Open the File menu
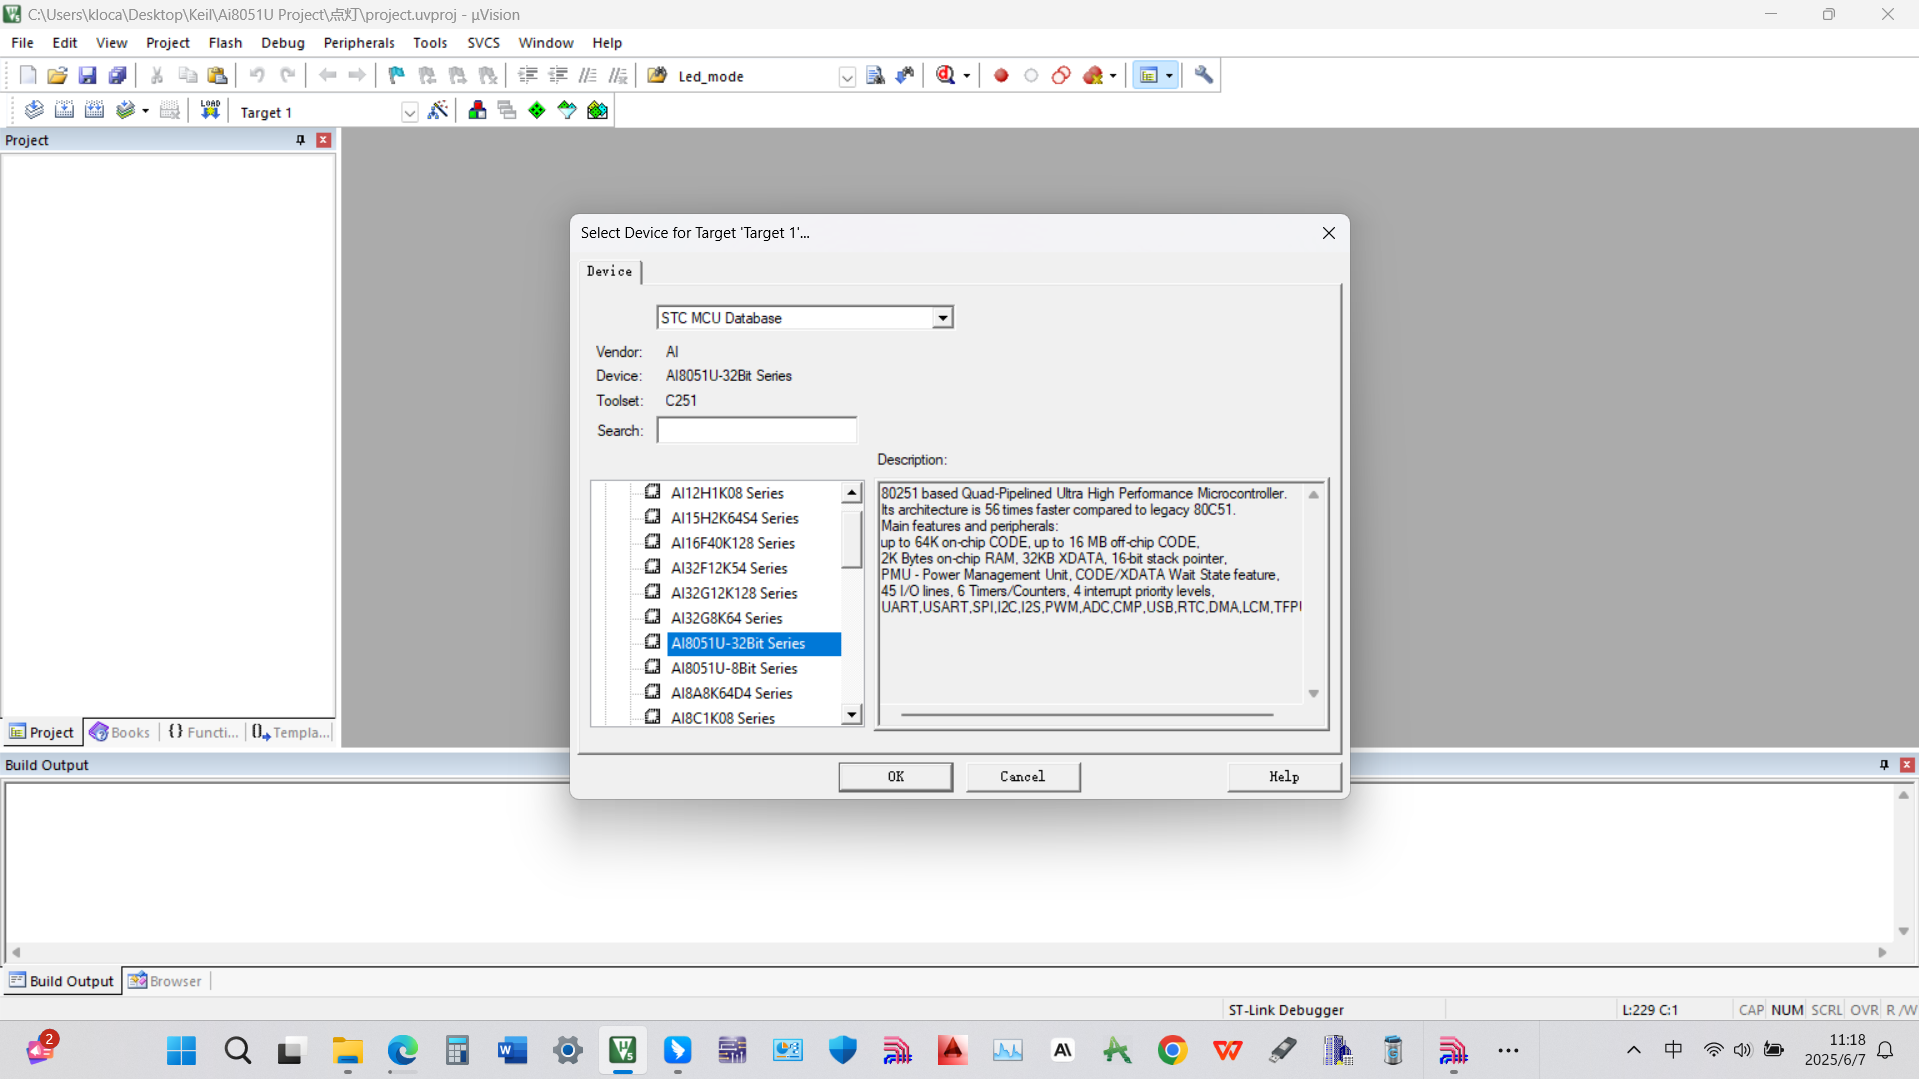Screen dimensions: 1919x1079 (22, 43)
